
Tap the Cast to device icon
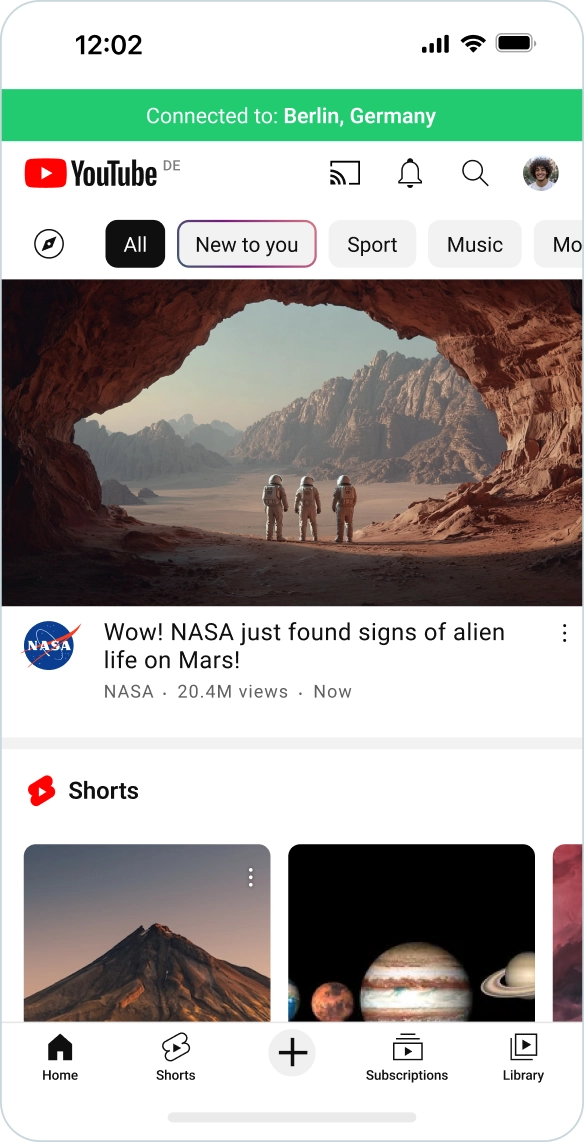345,173
